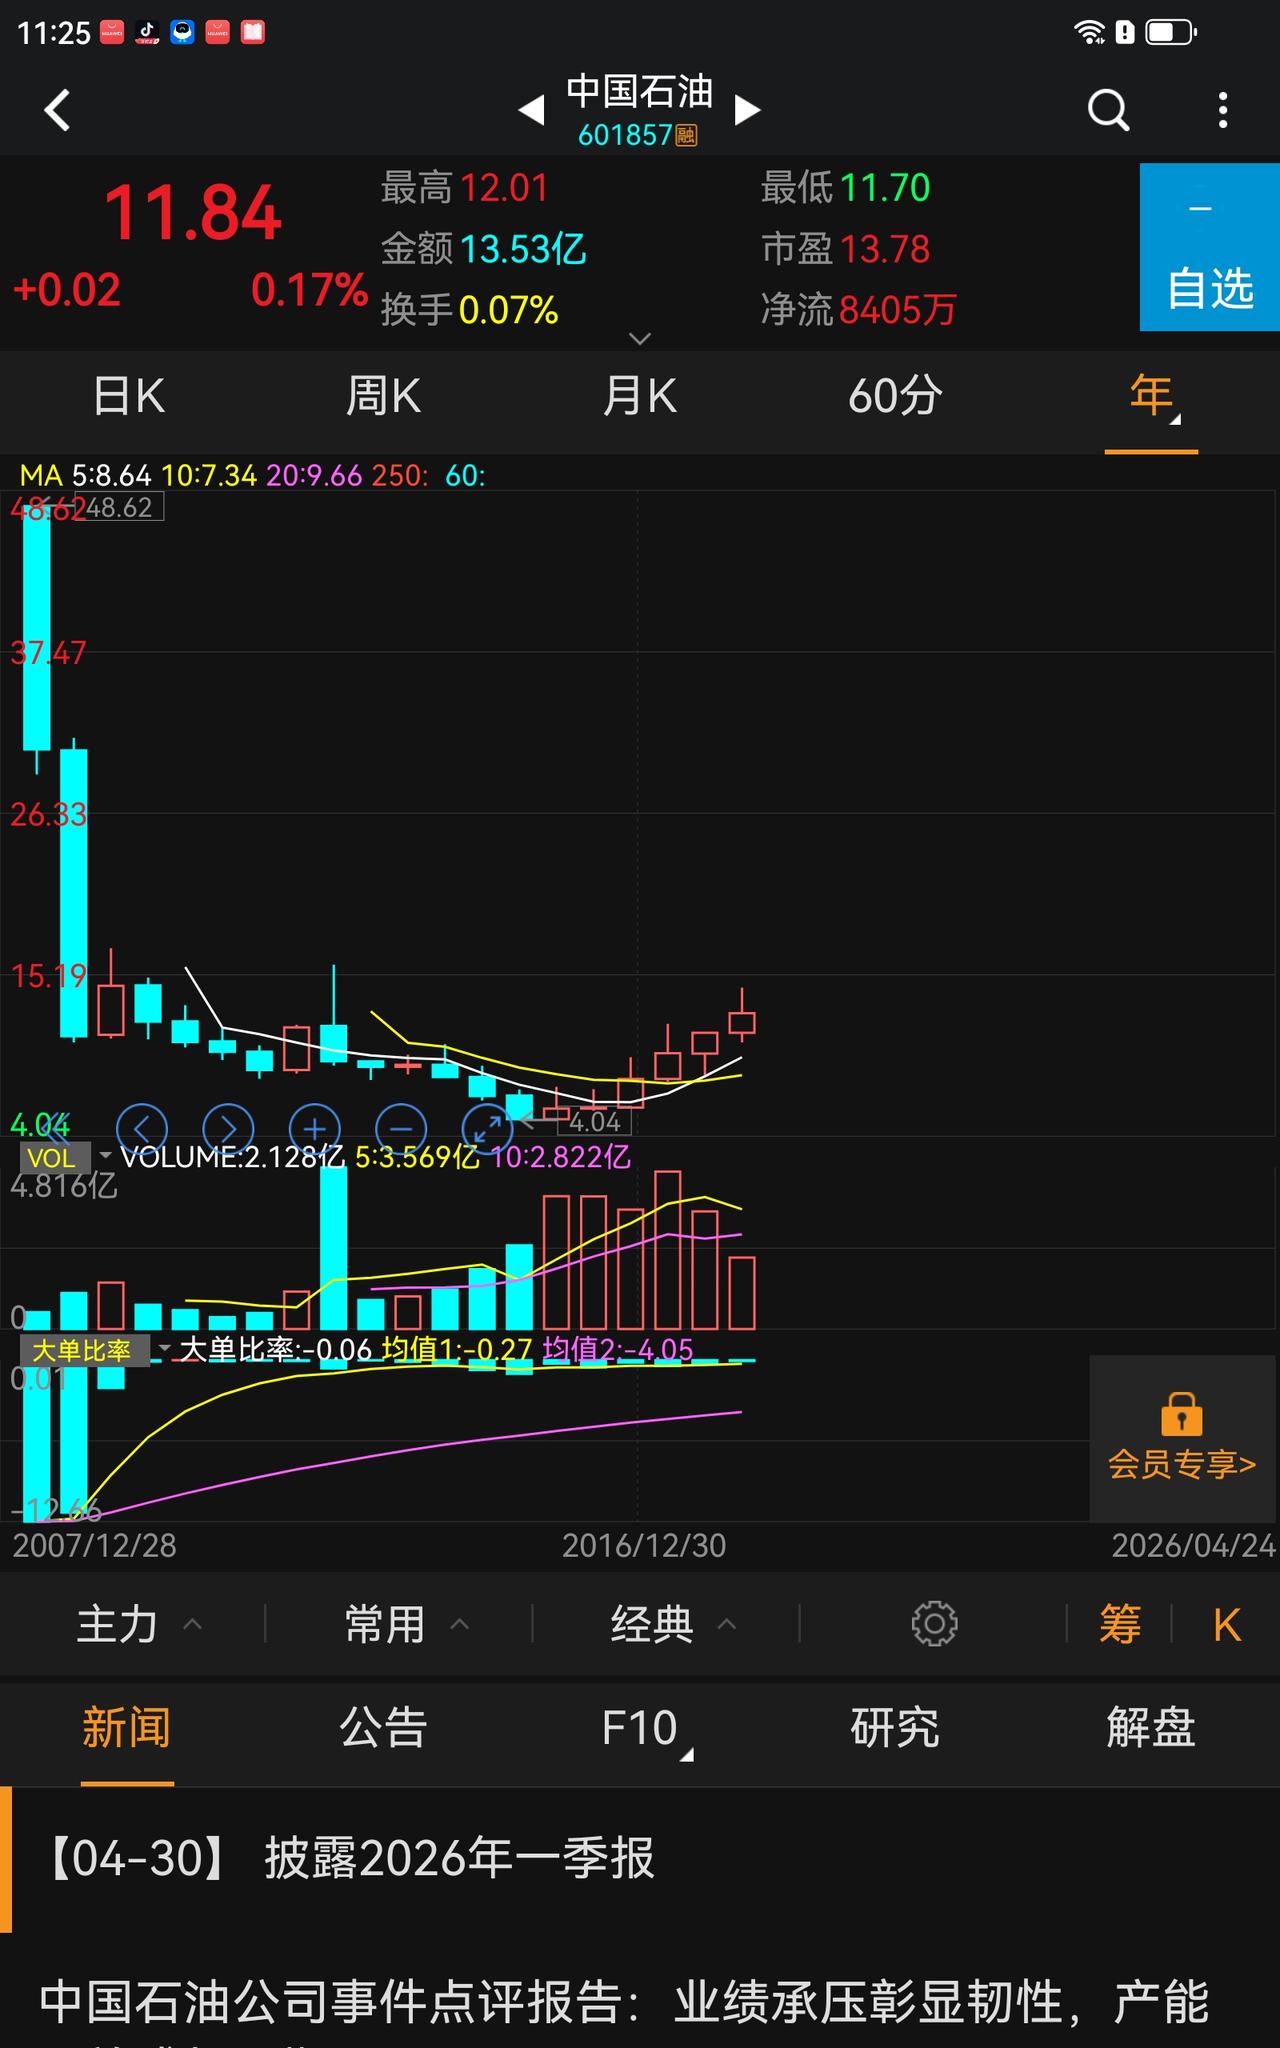Select the 公告 tab
1280x2048 pixels.
[x=383, y=1728]
